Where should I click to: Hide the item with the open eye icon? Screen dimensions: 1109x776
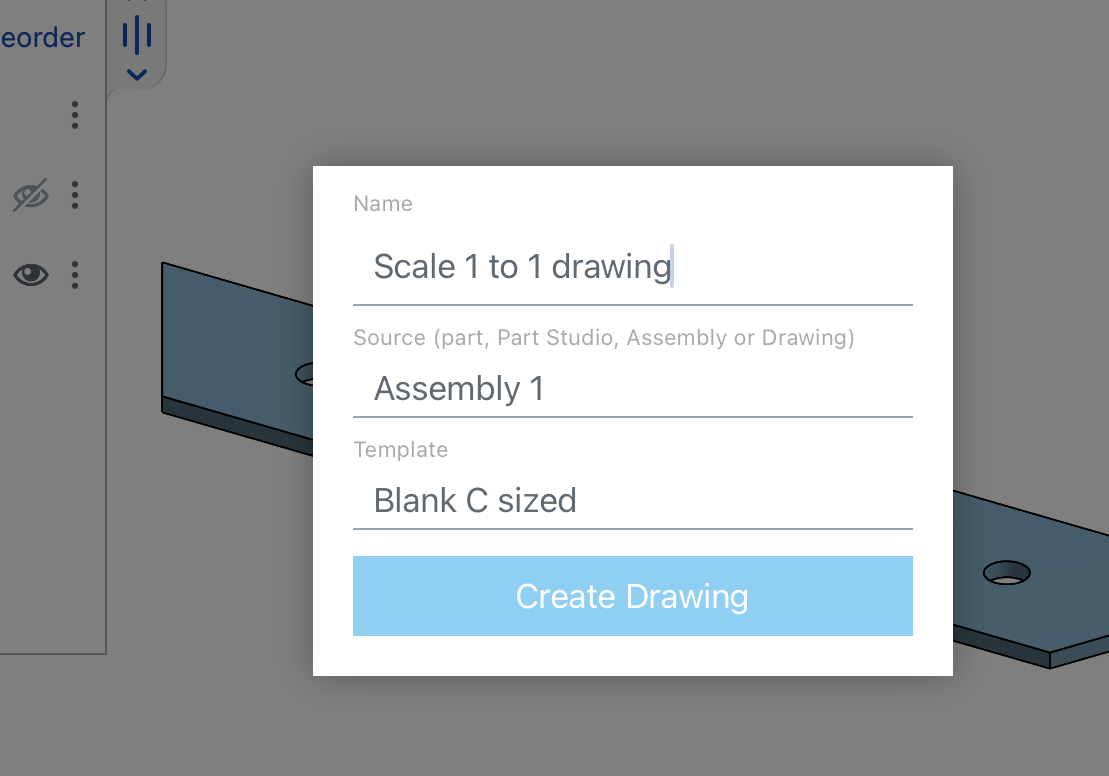(x=31, y=274)
